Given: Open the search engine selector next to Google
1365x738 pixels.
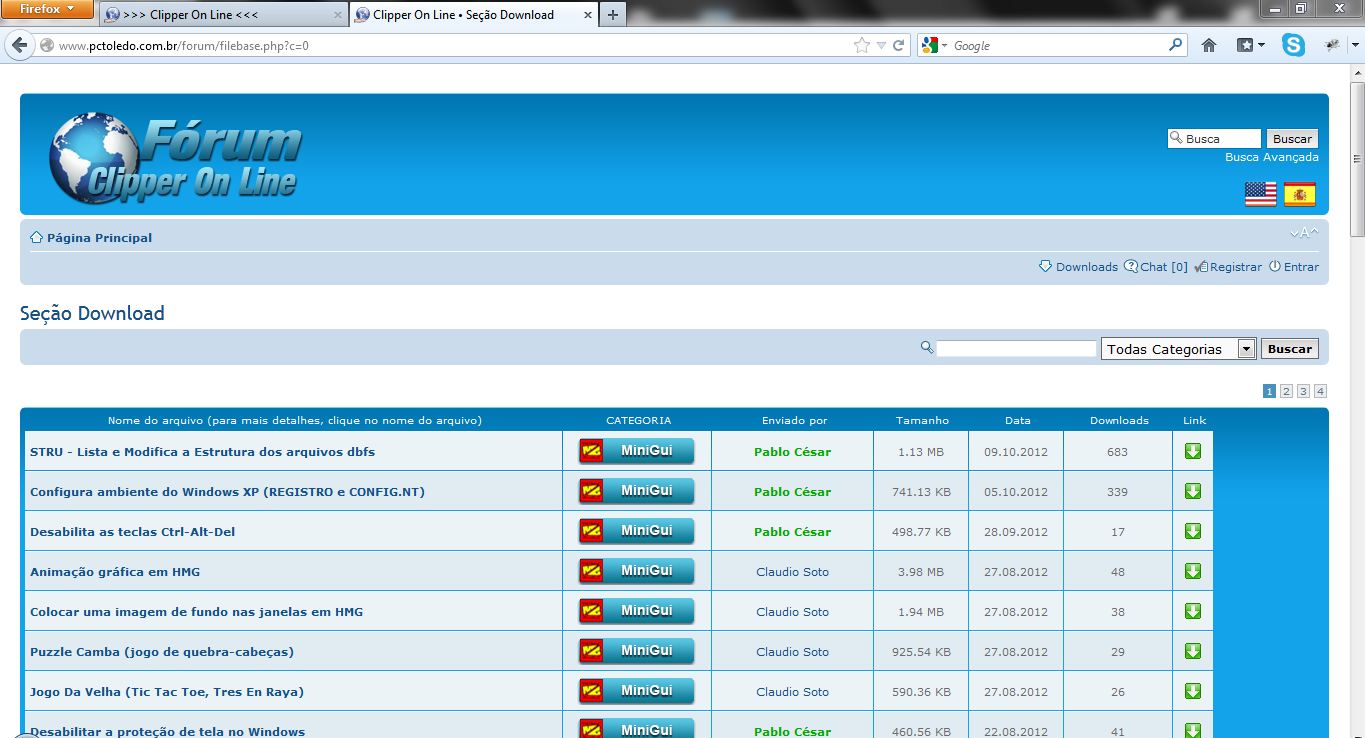Looking at the screenshot, I should [x=935, y=45].
